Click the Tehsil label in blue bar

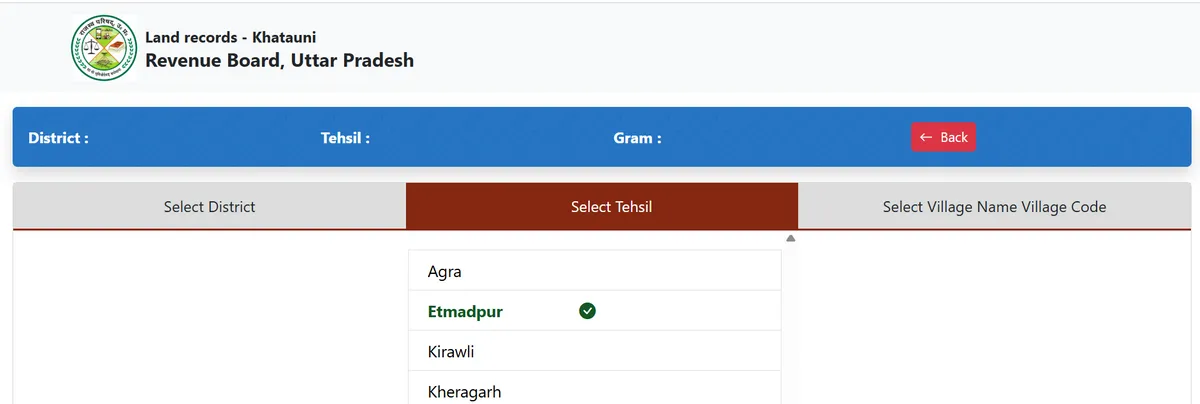pyautogui.click(x=345, y=138)
